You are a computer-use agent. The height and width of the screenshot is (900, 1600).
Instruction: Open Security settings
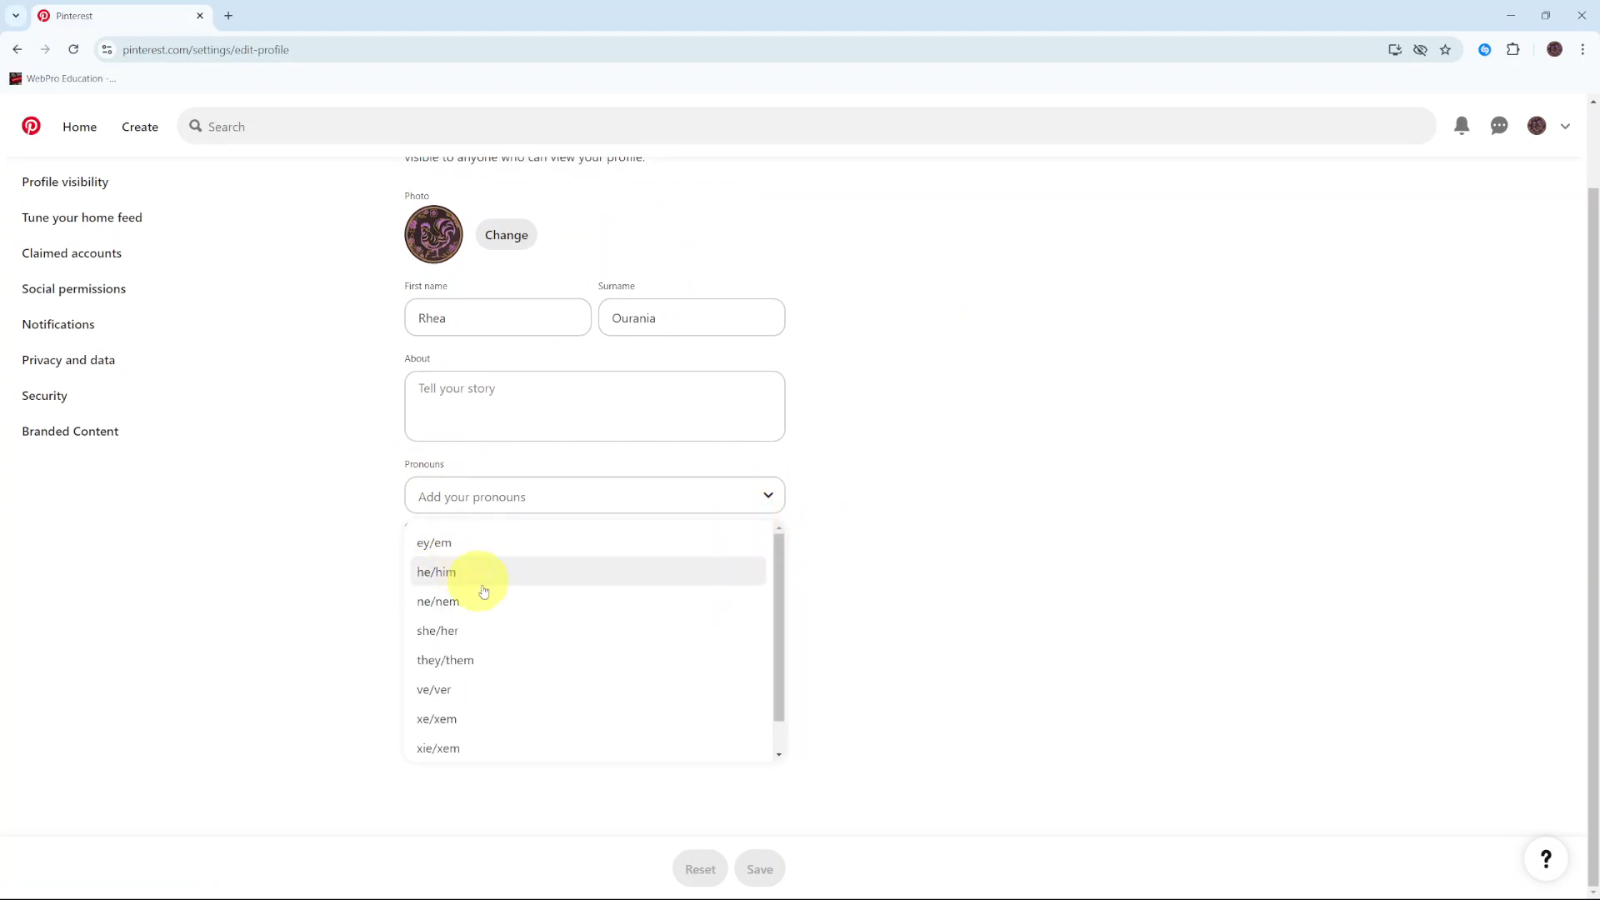coord(45,396)
